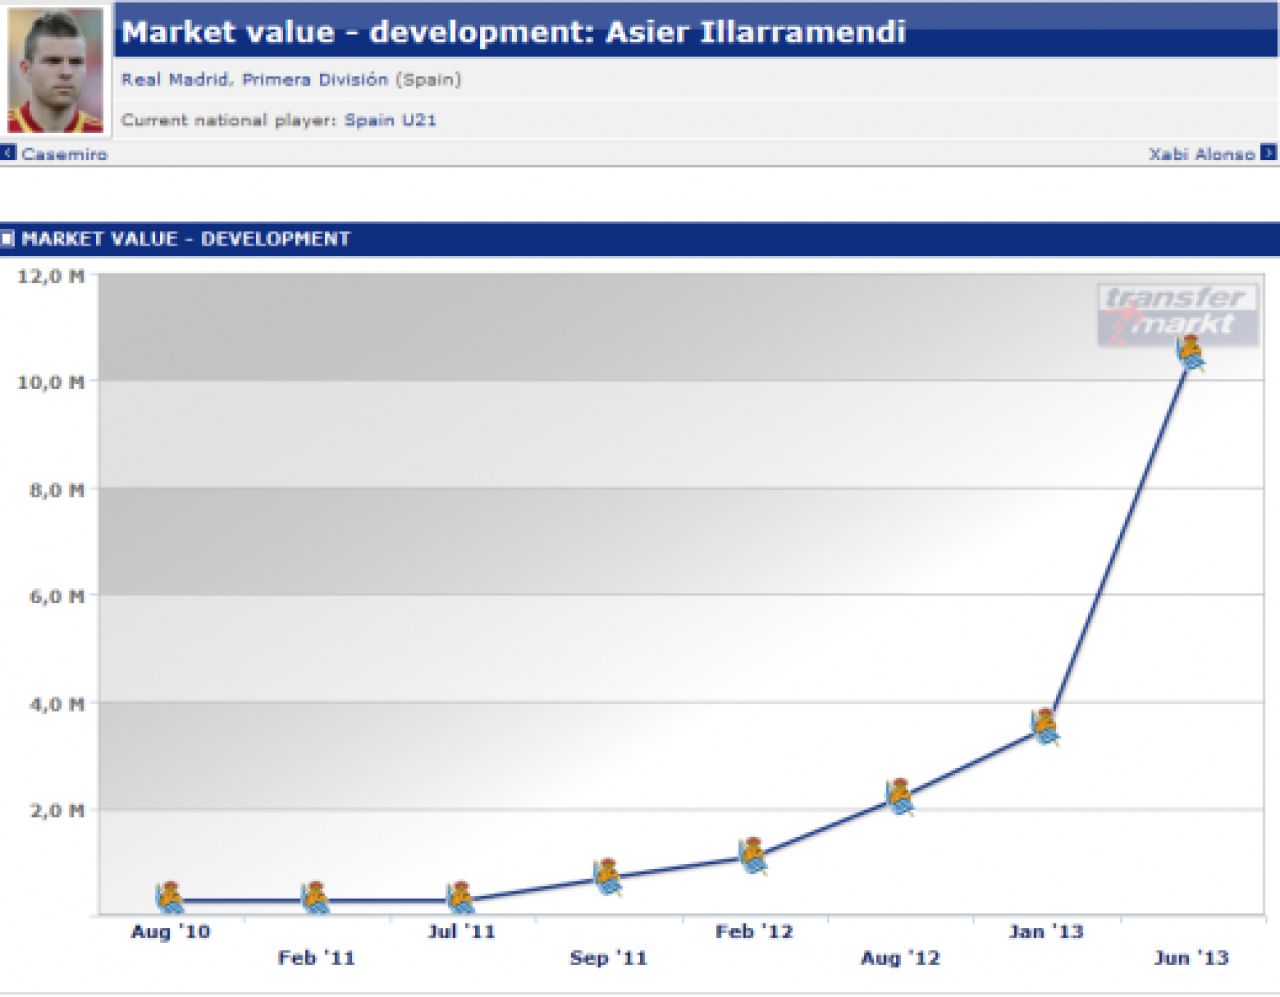Open next player Xabi Alonso link
The image size is (1280, 997).
pos(1201,154)
